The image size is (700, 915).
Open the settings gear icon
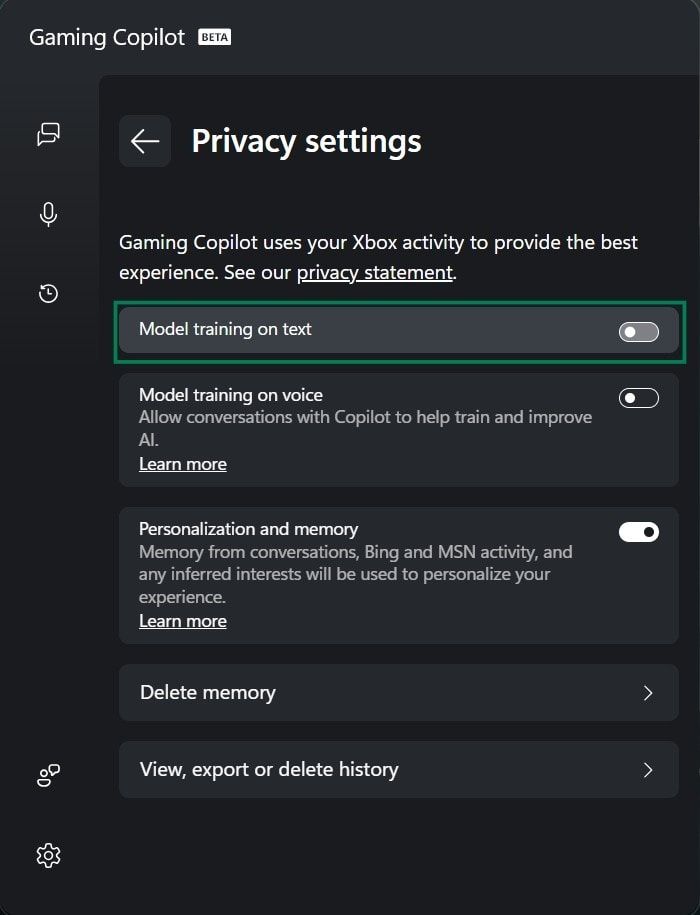(48, 855)
